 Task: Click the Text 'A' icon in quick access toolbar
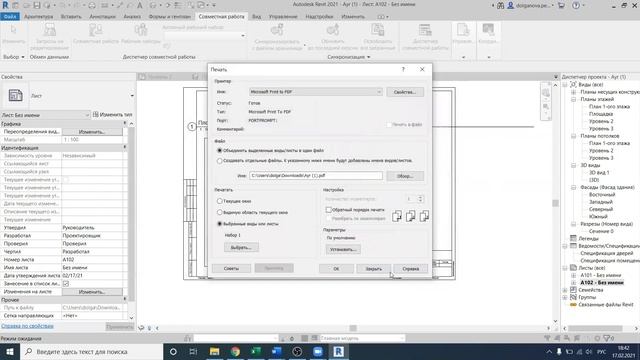click(x=140, y=5)
